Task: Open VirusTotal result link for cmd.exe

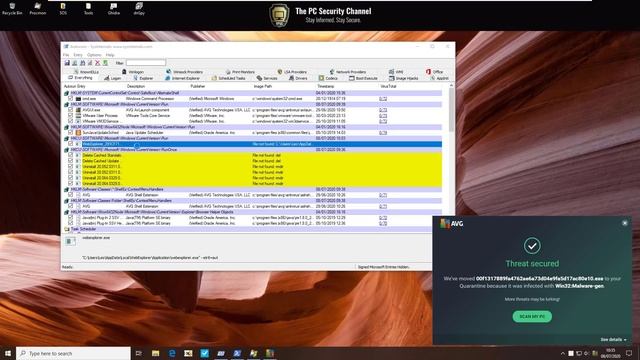Action: pyautogui.click(x=383, y=99)
